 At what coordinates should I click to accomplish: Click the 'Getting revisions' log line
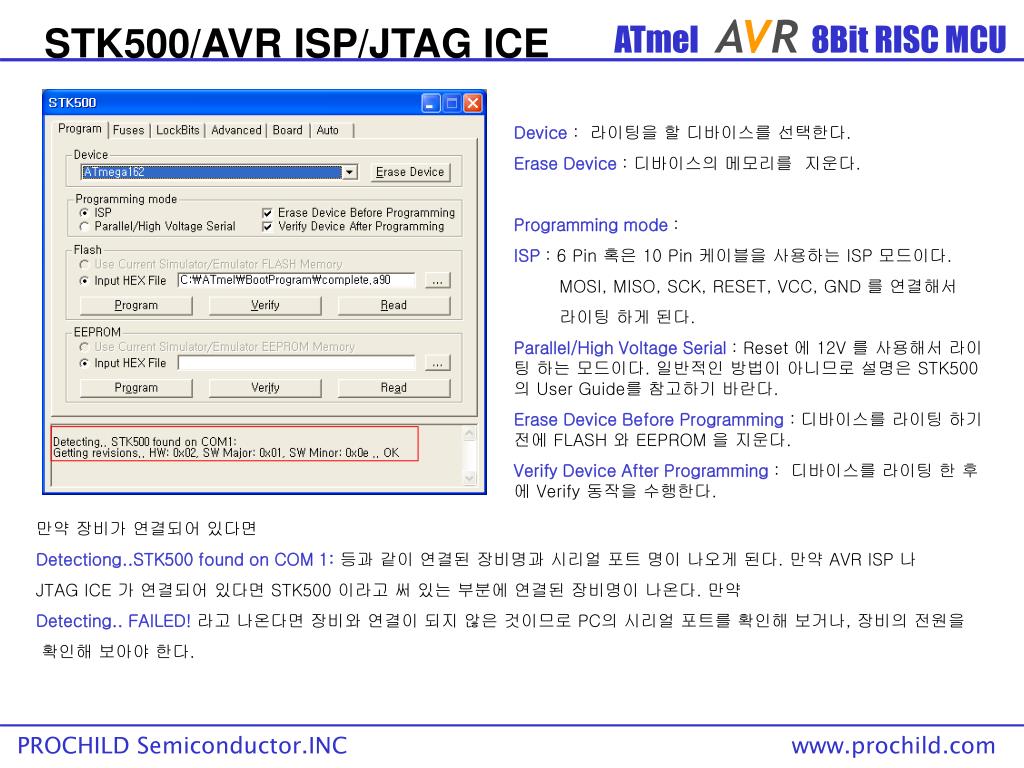click(226, 453)
